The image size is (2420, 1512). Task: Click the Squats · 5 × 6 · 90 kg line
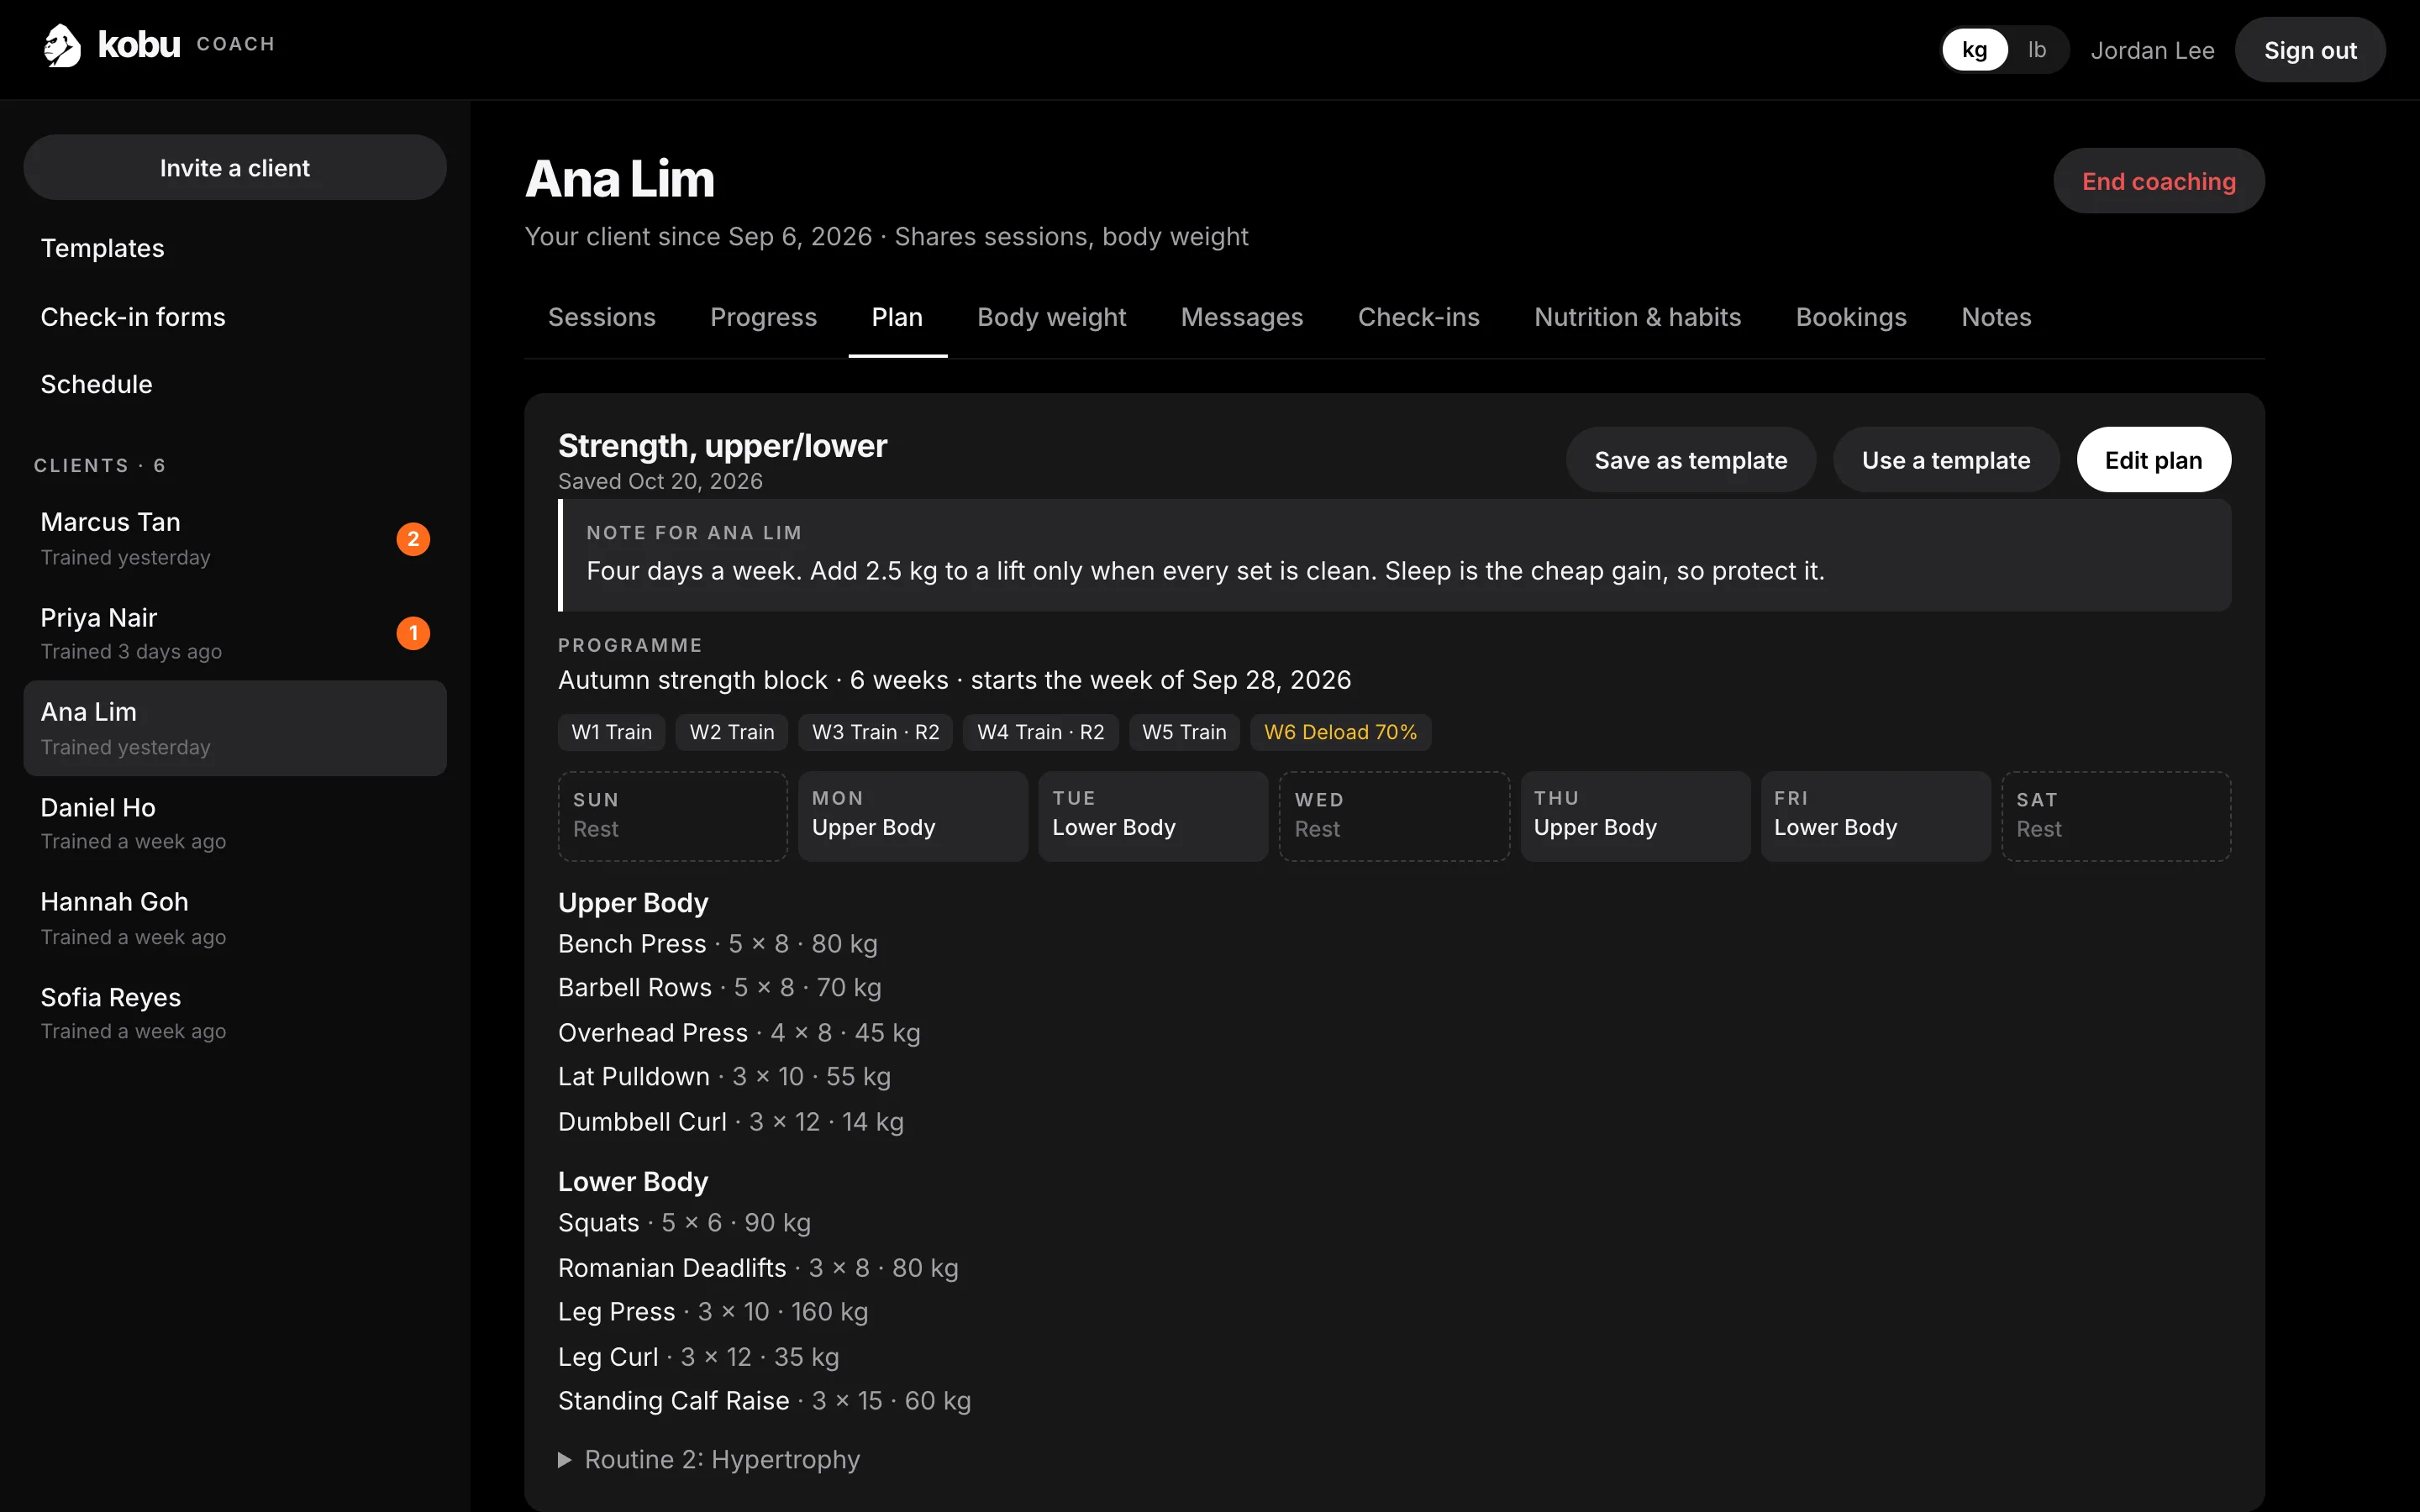click(x=684, y=1222)
